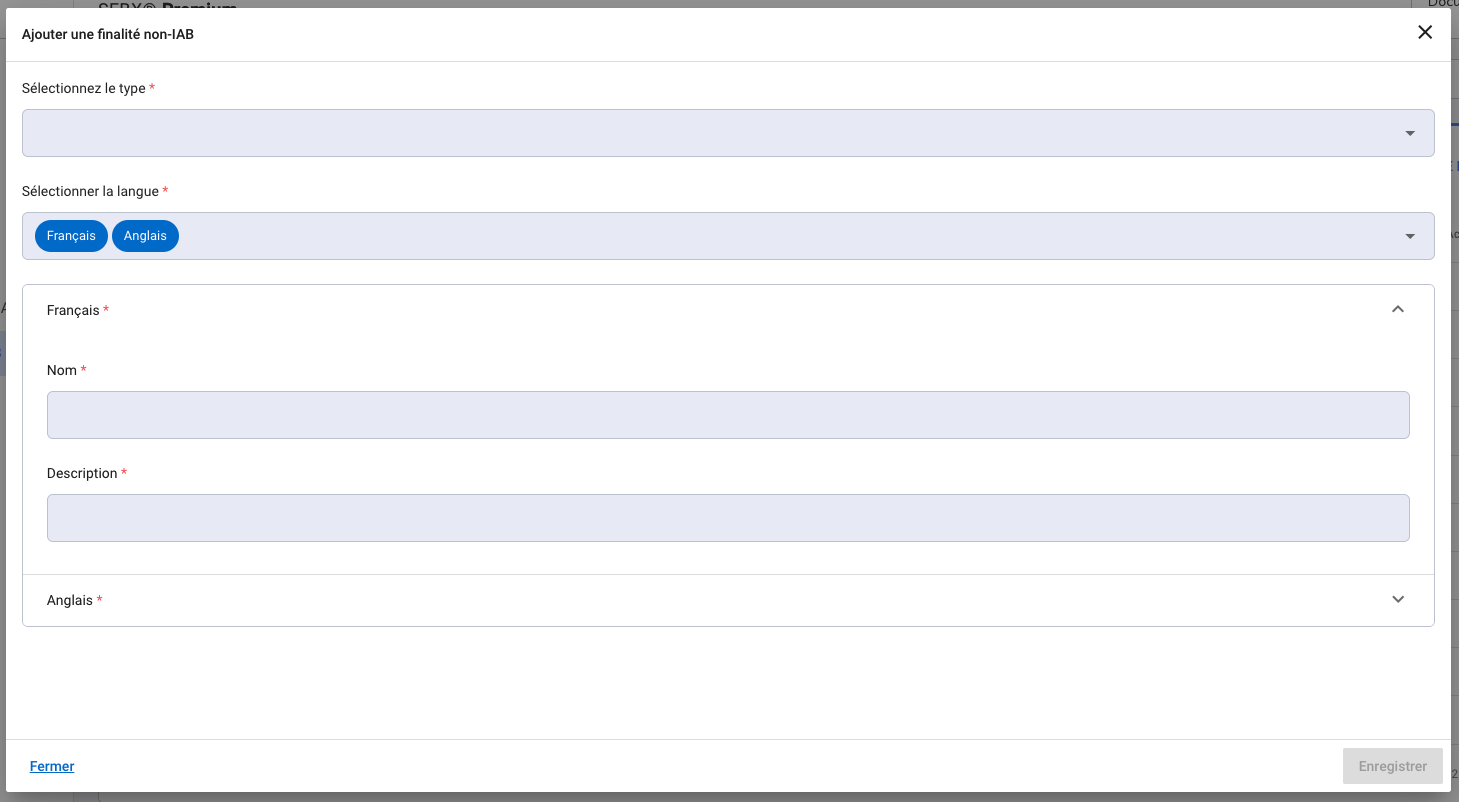Screen dimensions: 1459x802
Task: Deselect the Anglais language chip
Action: tap(145, 235)
